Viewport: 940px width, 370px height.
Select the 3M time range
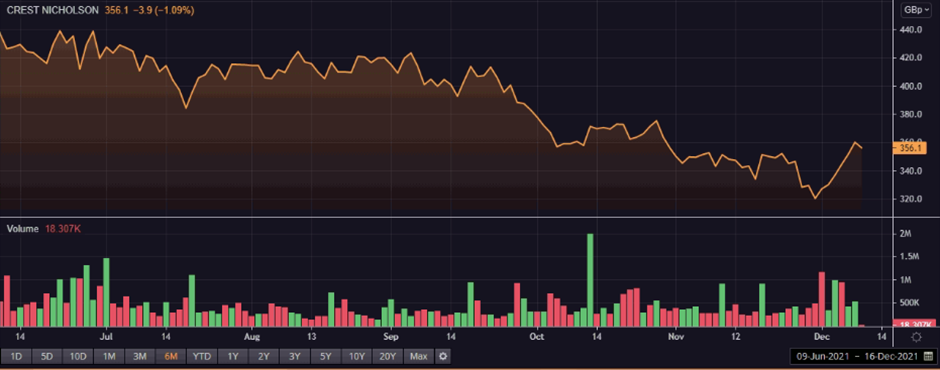point(140,356)
